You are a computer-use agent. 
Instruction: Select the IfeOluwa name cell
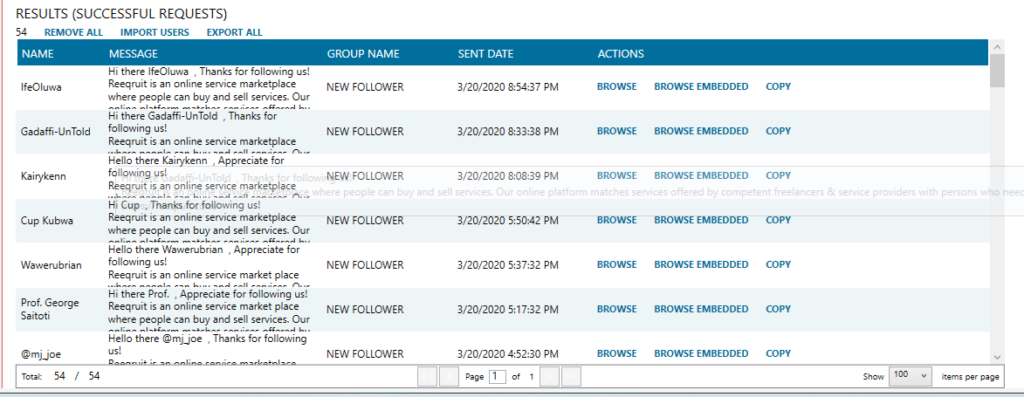(41, 87)
